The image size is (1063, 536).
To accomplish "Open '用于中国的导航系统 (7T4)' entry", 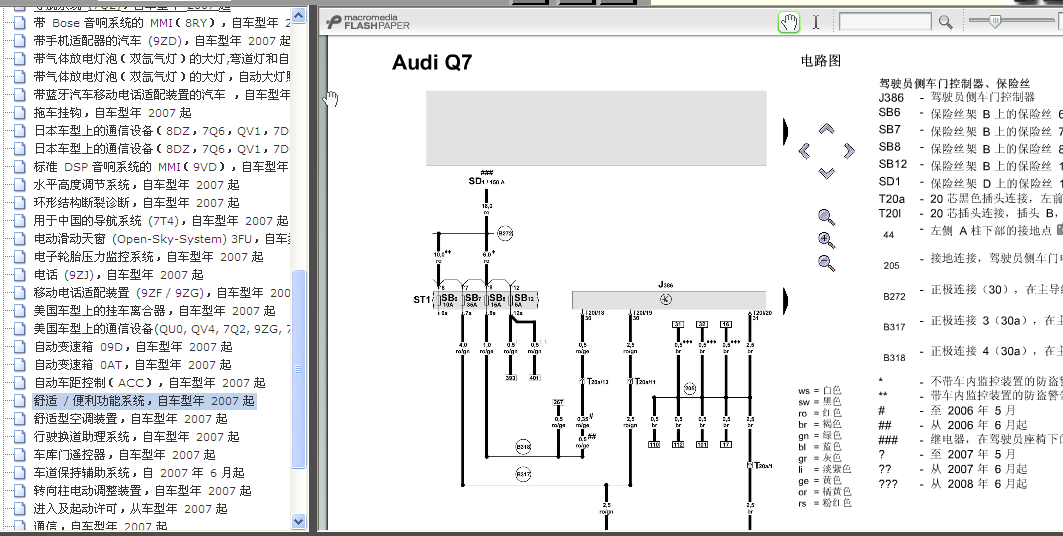I will pos(161,221).
